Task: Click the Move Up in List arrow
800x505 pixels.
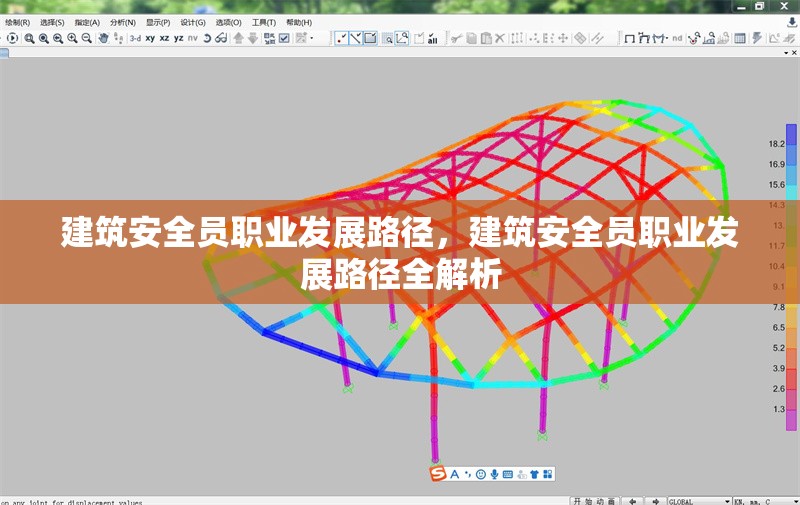Action: click(238, 38)
